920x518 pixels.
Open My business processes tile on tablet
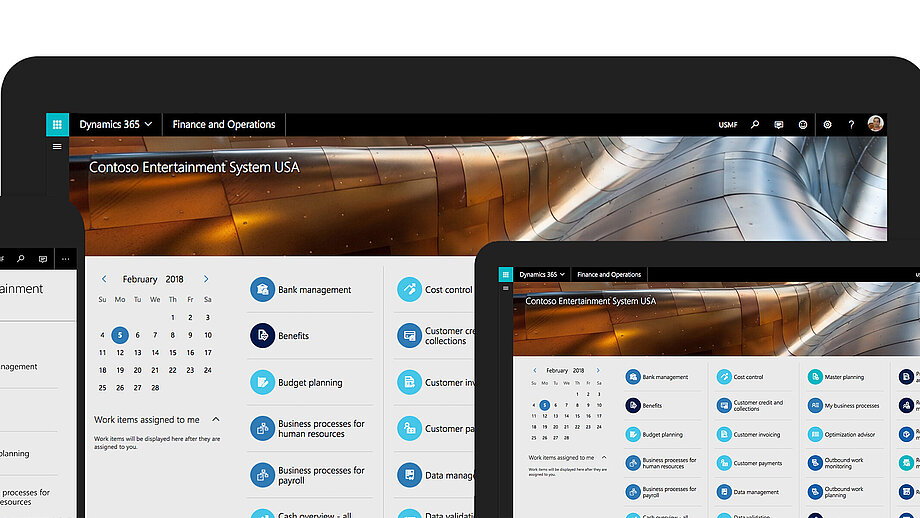[844, 405]
